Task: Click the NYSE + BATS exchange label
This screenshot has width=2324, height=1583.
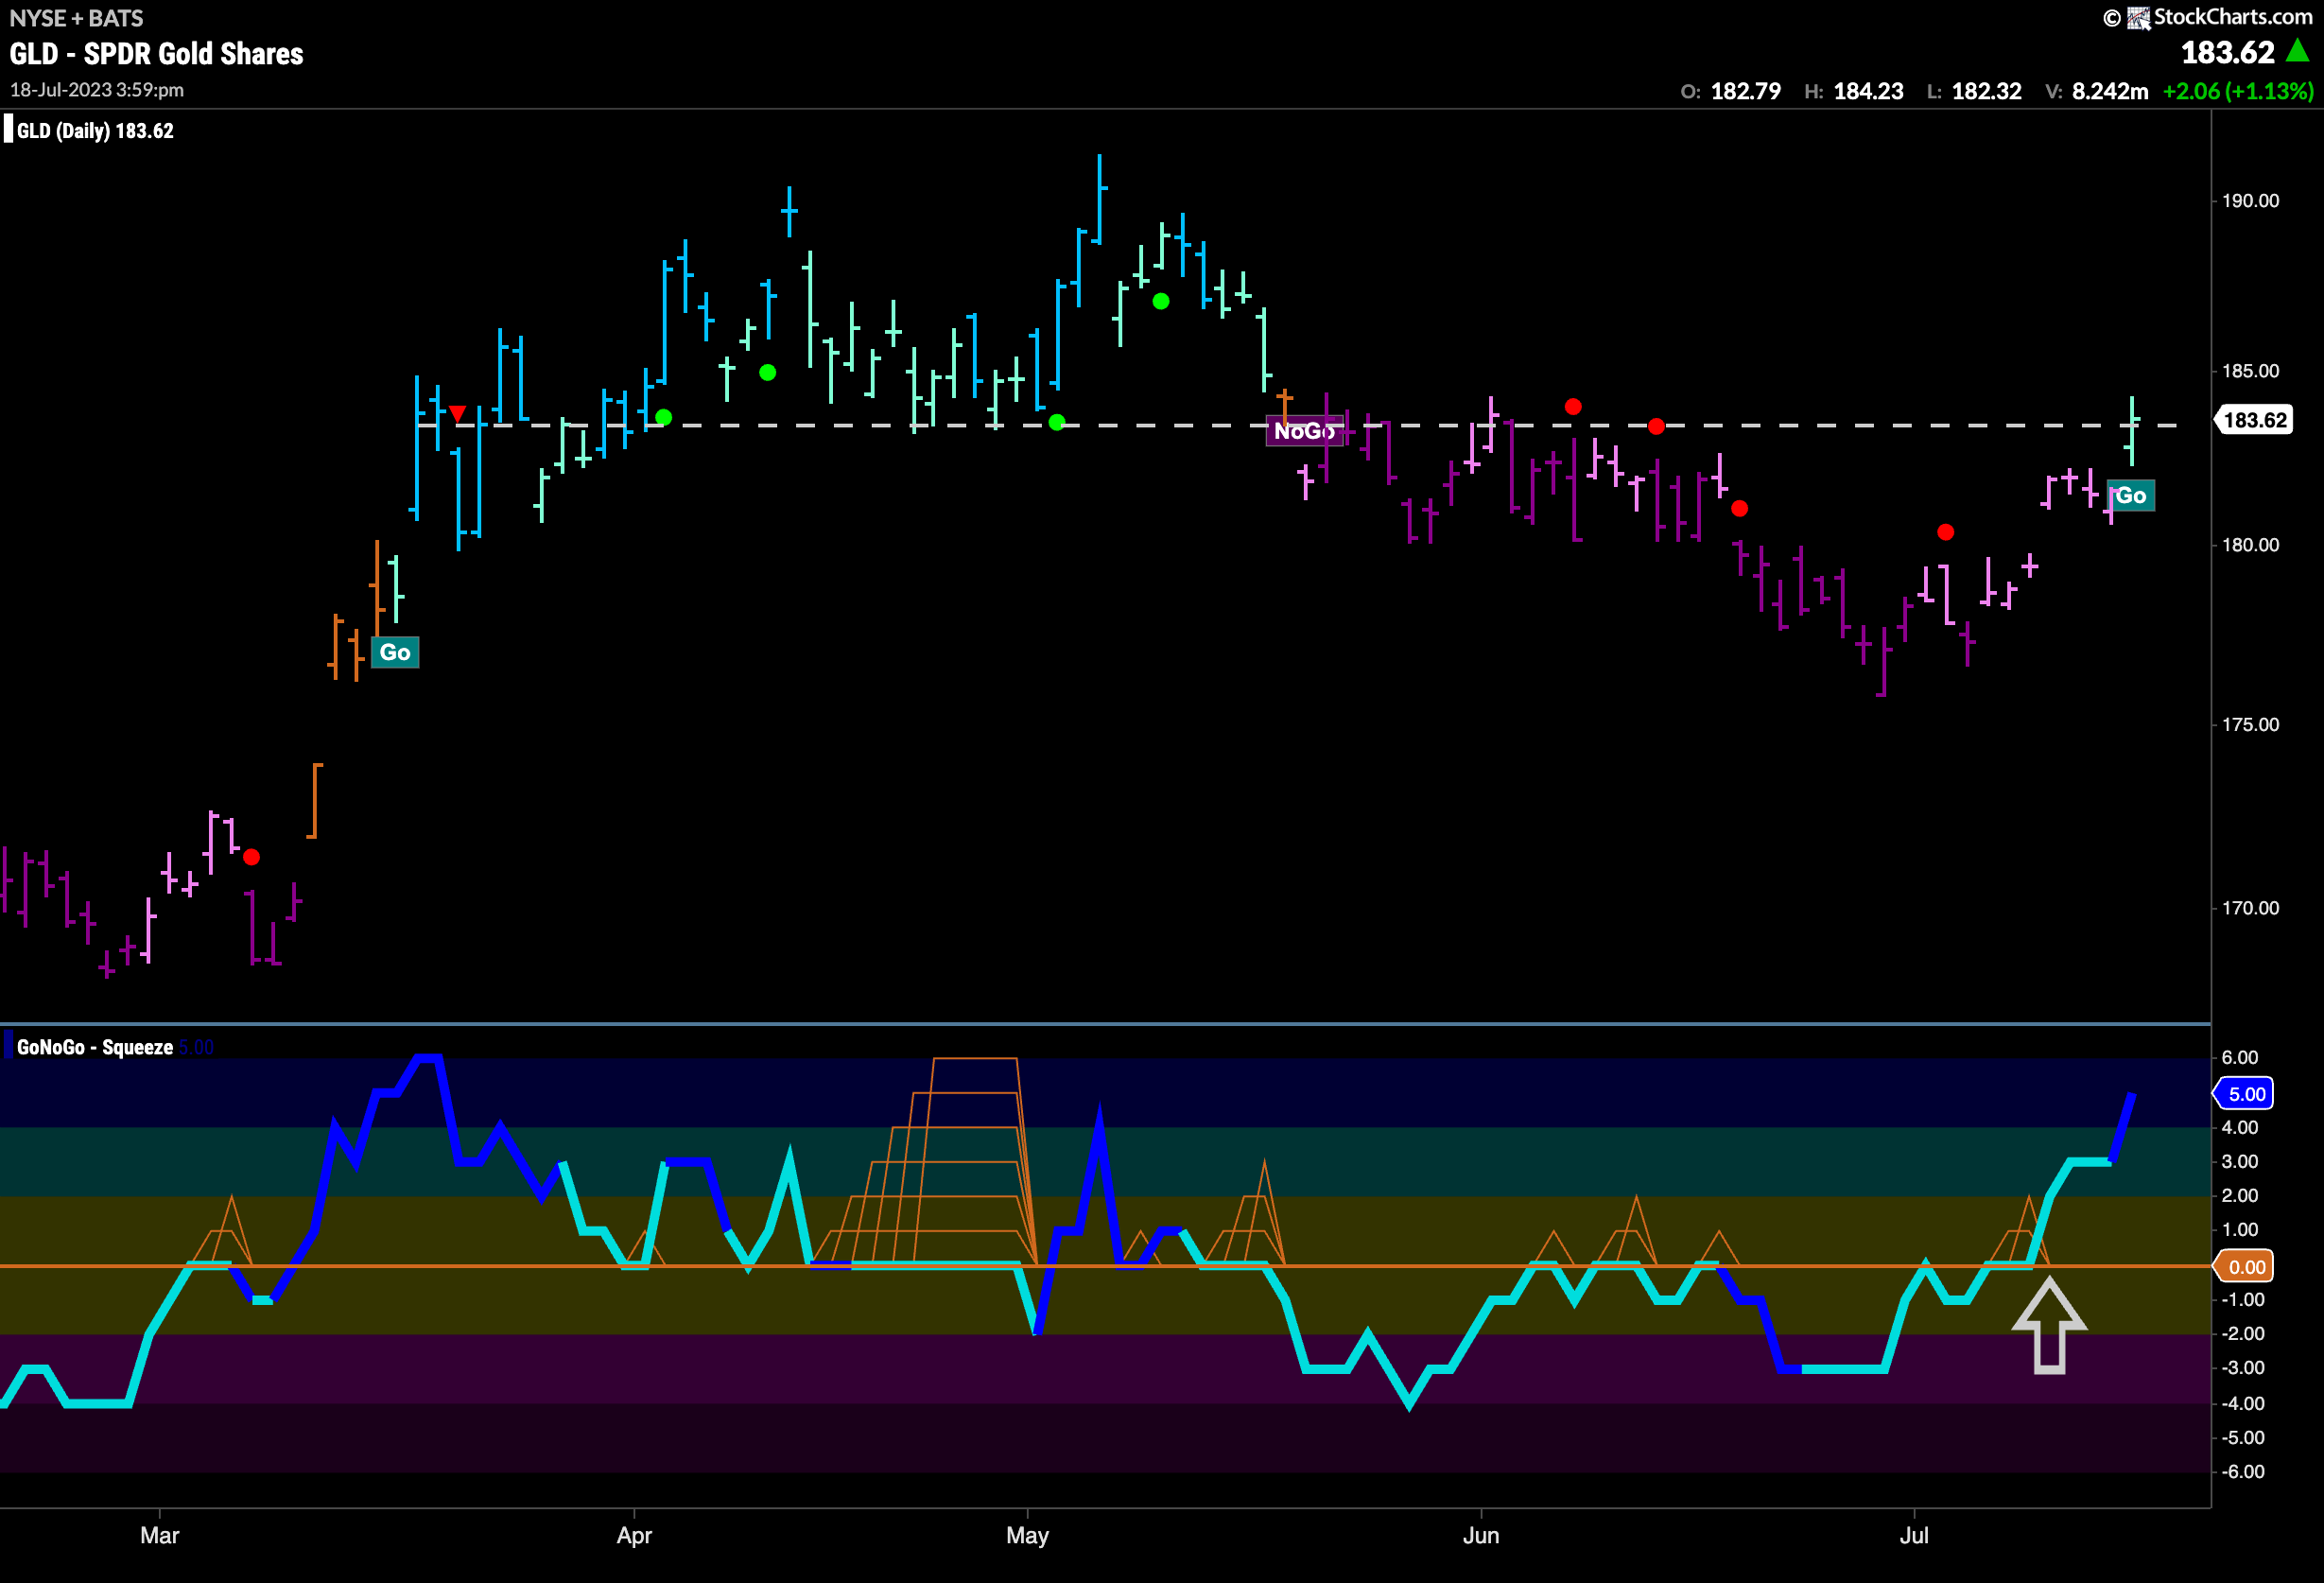Action: point(76,18)
